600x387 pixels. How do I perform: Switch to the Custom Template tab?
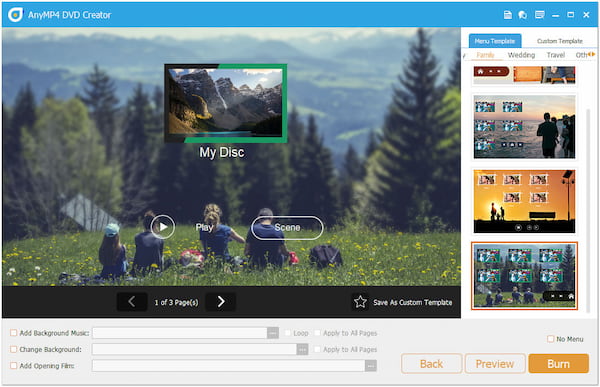[x=559, y=41]
